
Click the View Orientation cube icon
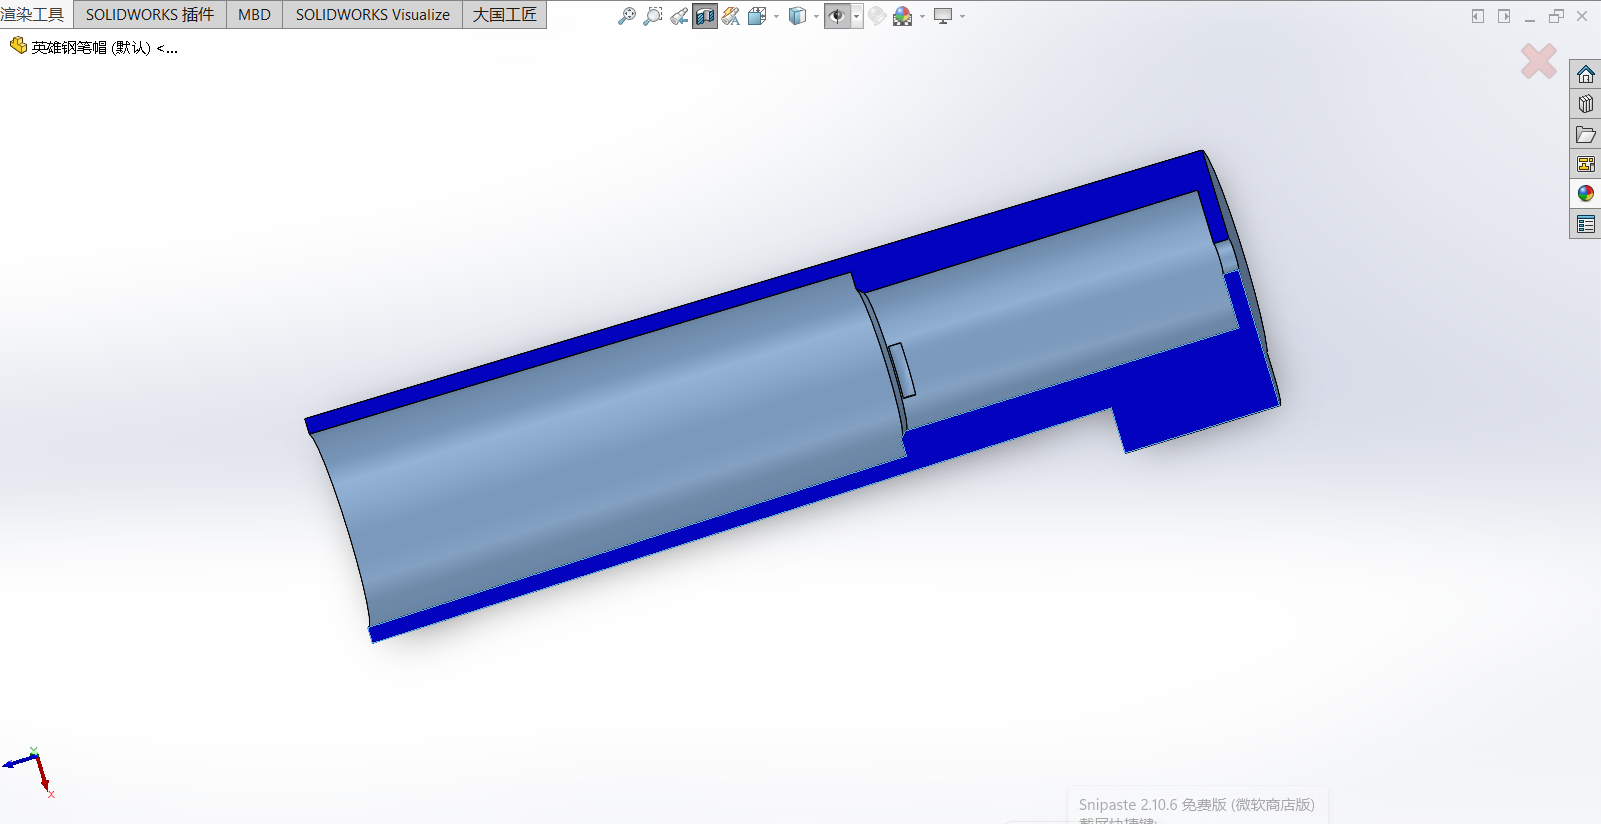(757, 16)
